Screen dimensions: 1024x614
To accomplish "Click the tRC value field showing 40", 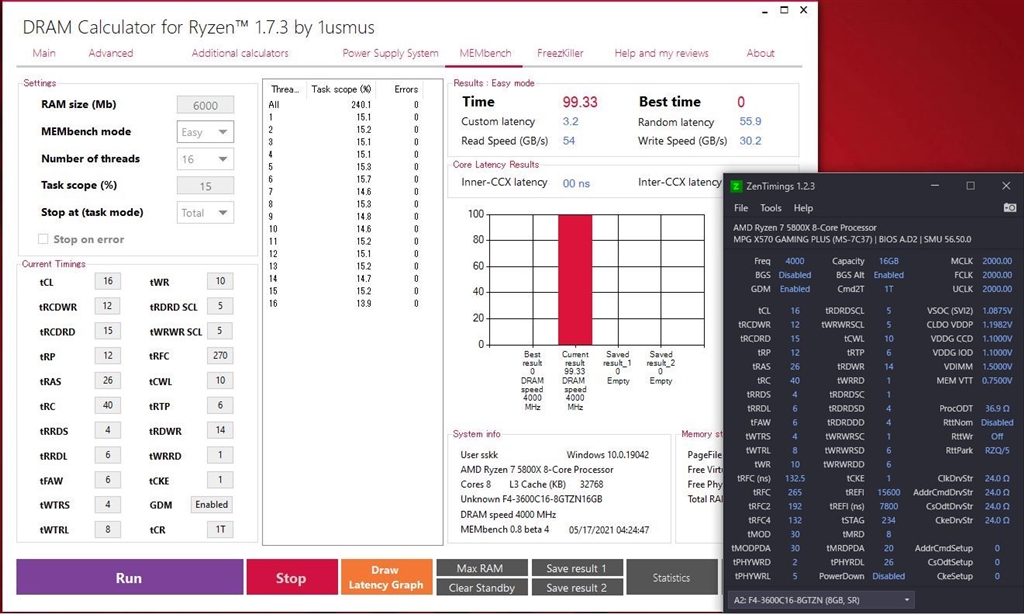I will tap(108, 406).
